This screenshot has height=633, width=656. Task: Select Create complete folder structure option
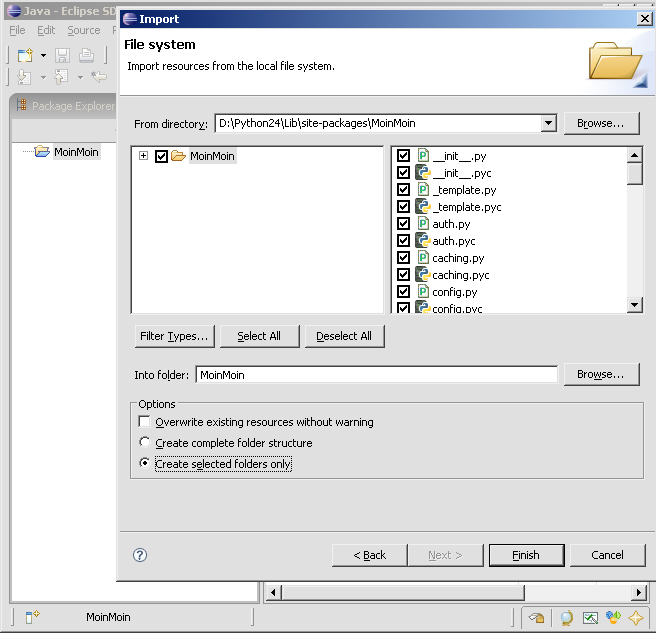click(145, 443)
